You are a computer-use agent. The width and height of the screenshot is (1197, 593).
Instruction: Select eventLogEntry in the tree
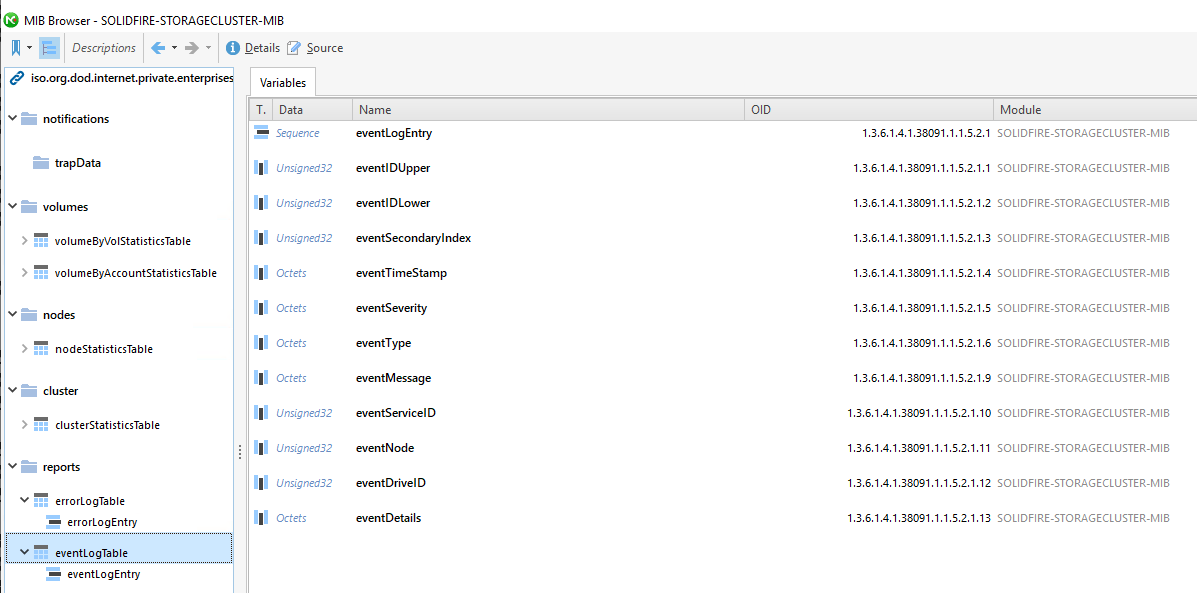(x=104, y=574)
